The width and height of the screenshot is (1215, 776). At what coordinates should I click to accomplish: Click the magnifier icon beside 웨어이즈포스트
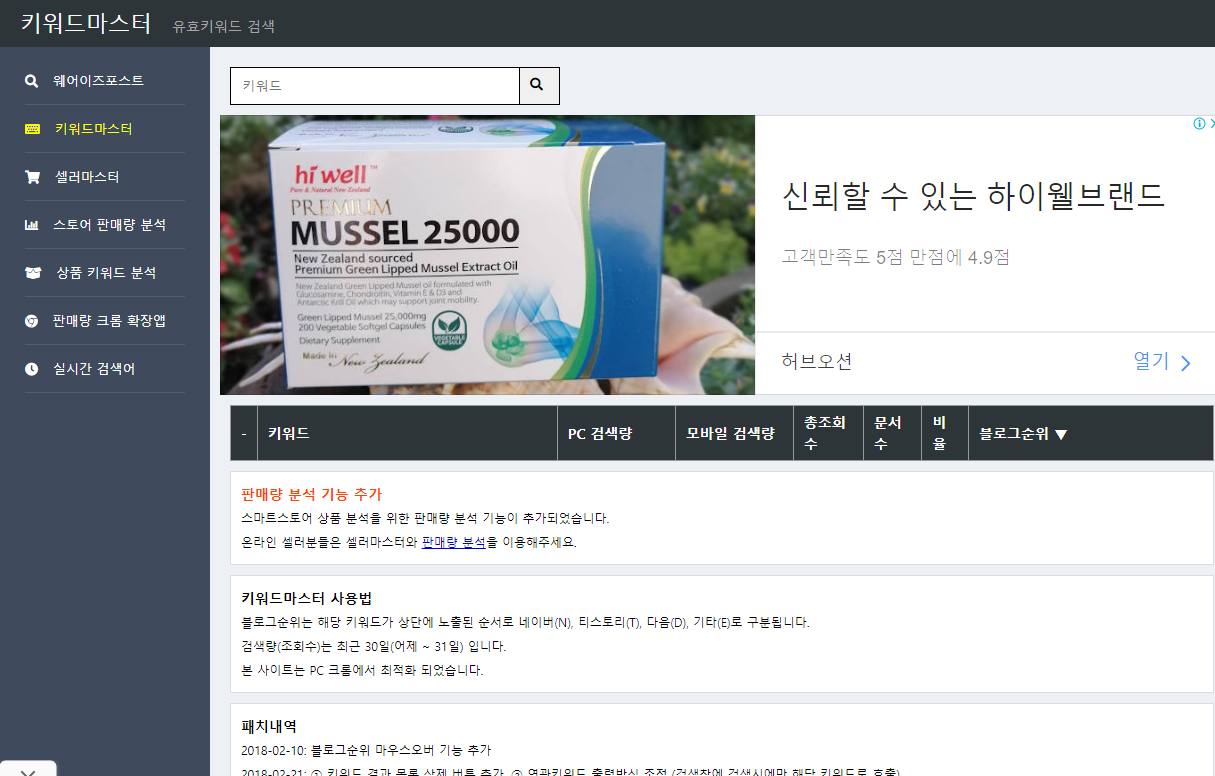[x=32, y=81]
